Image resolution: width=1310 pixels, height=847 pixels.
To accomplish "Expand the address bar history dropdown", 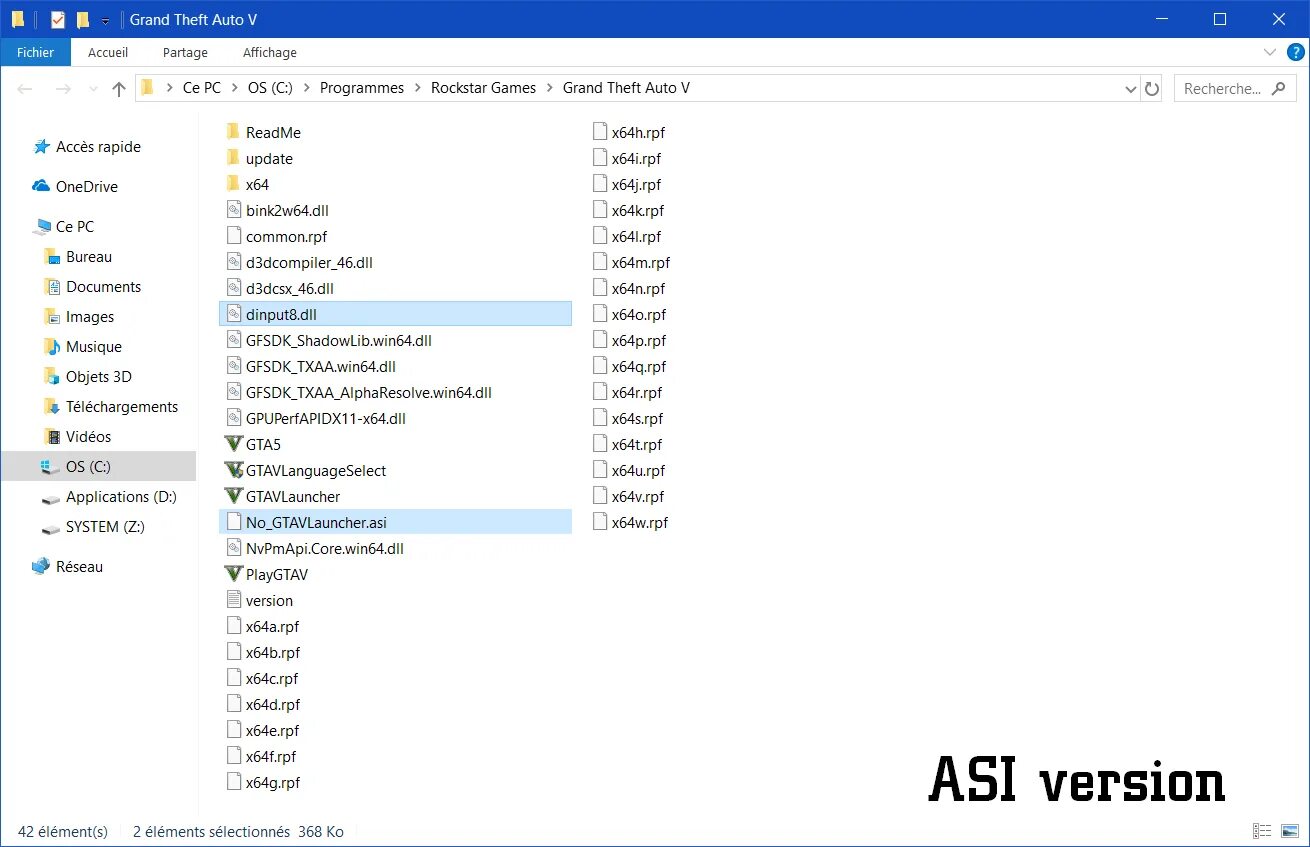I will point(1130,88).
